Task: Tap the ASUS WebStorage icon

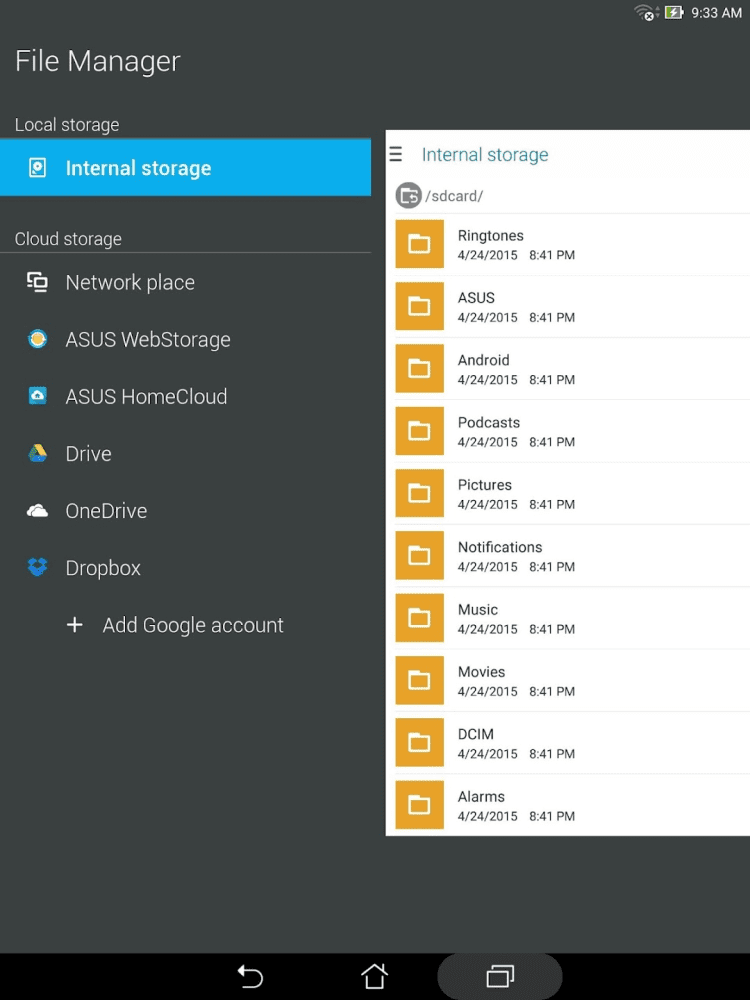Action: coord(37,340)
